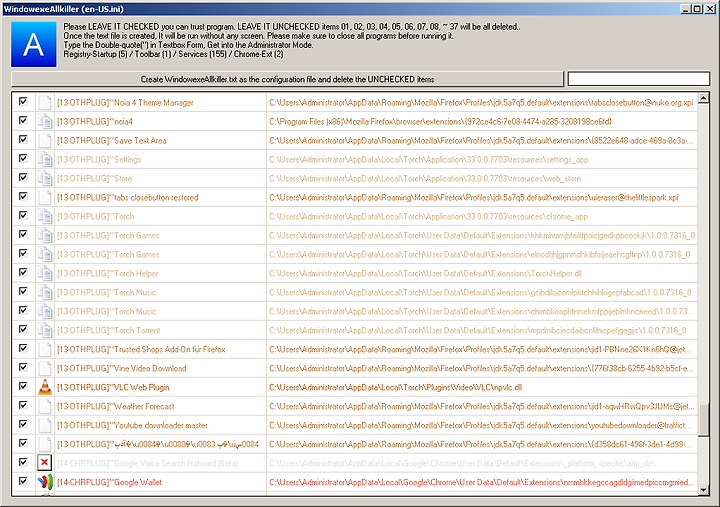Select the '[14-CHRPLUG]""Google Wallet' name text

click(109, 482)
